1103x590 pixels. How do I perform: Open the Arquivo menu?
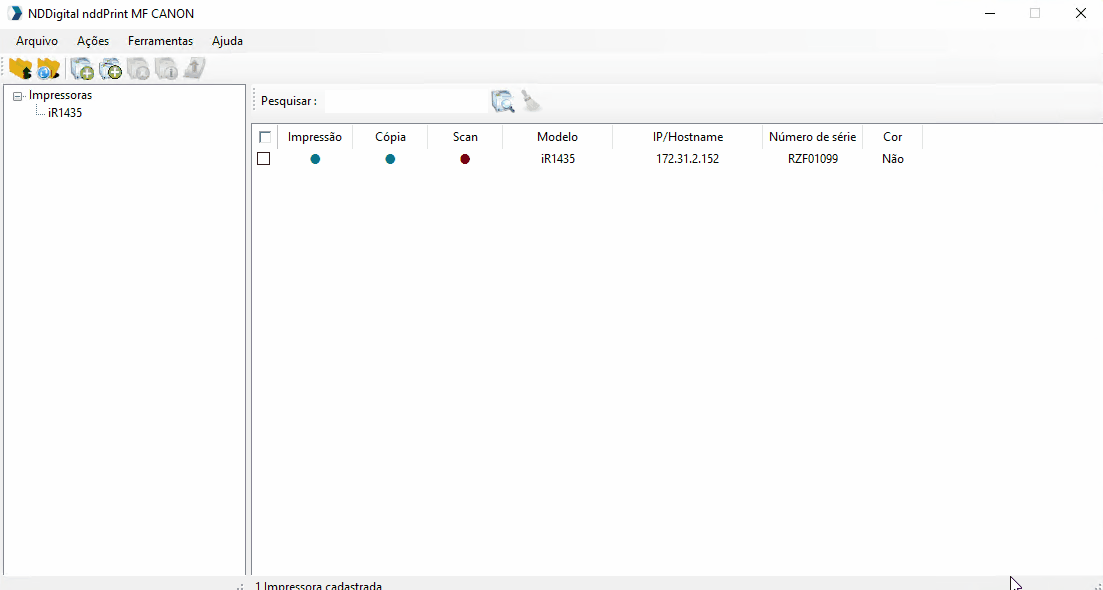tap(37, 41)
